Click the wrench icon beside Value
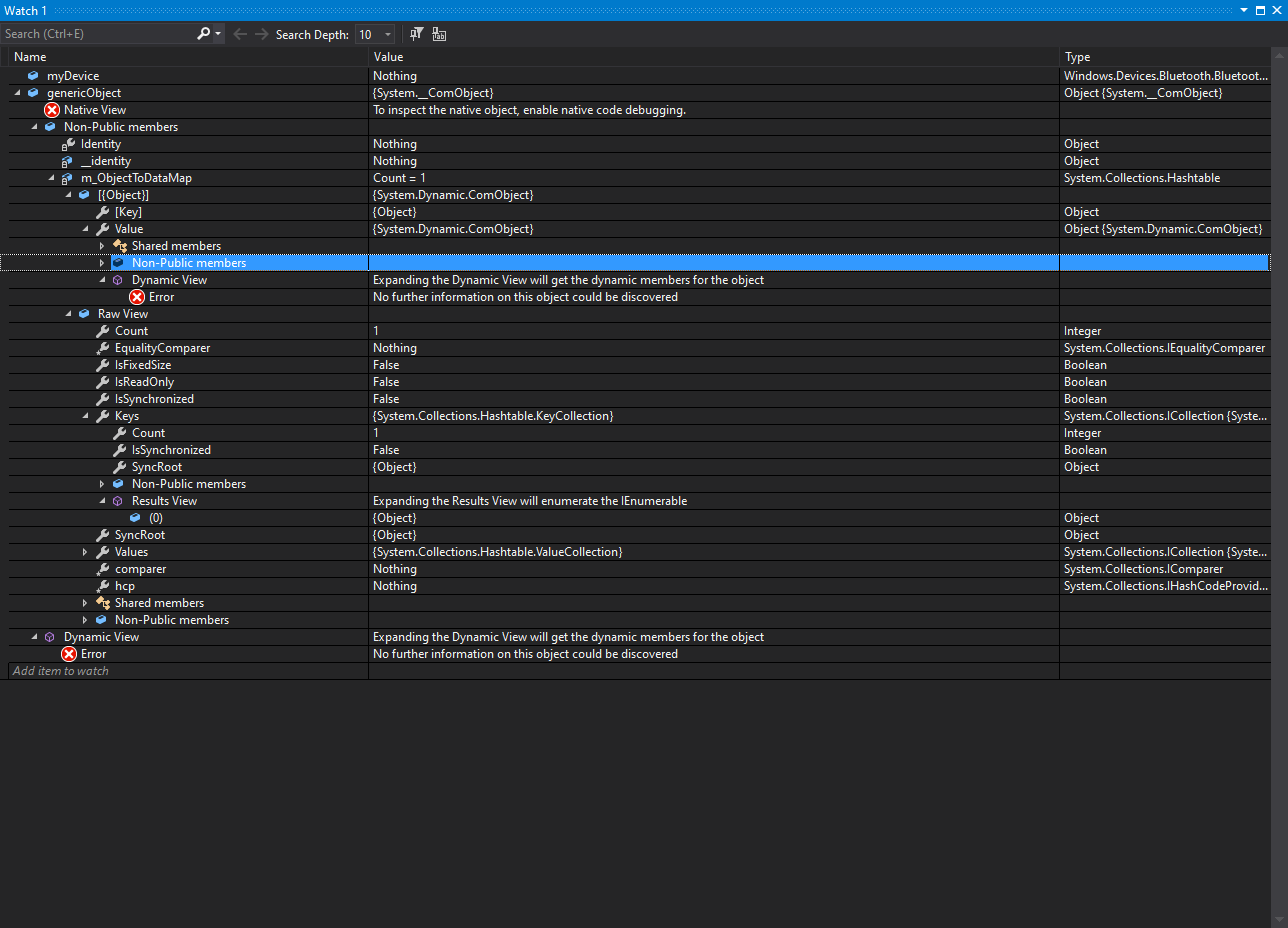The width and height of the screenshot is (1288, 928). (102, 229)
